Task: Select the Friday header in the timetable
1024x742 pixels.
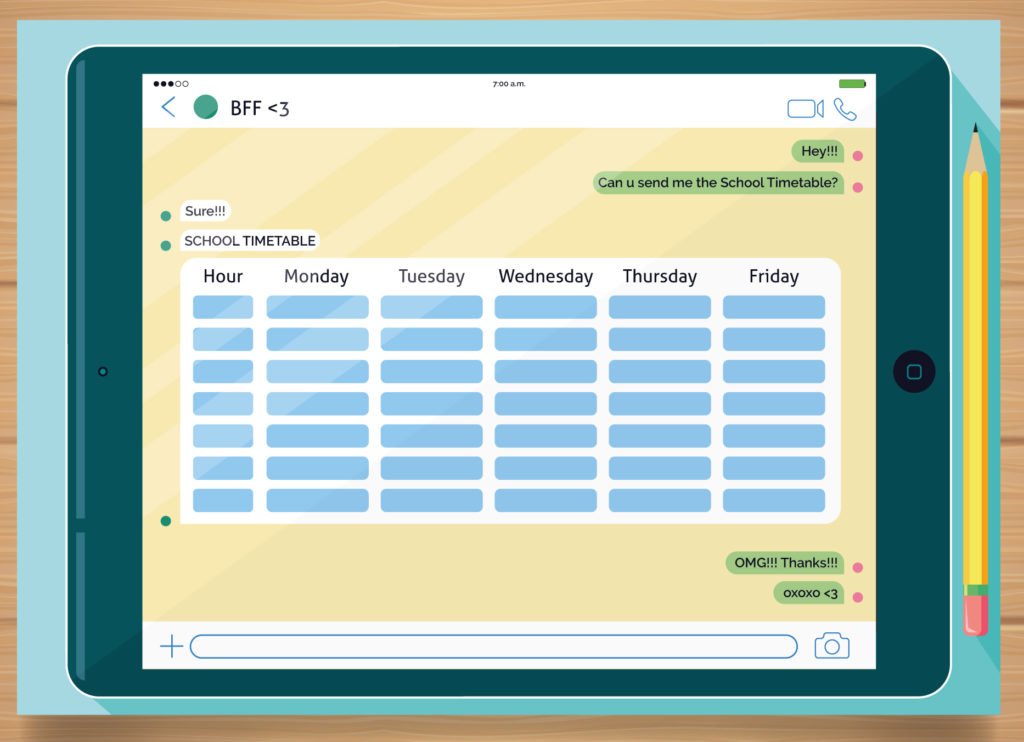Action: pyautogui.click(x=773, y=276)
